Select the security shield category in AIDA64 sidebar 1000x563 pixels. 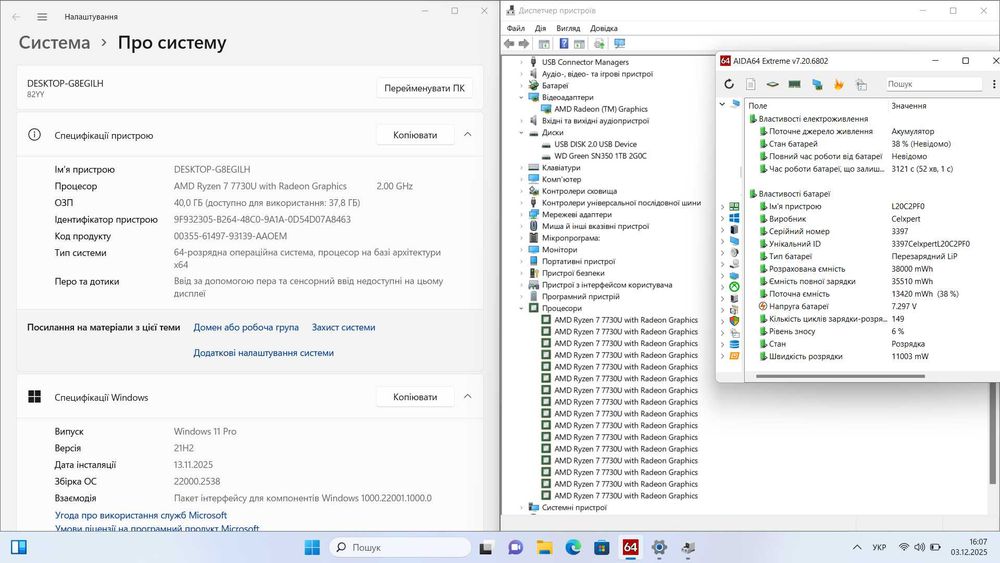tap(734, 321)
